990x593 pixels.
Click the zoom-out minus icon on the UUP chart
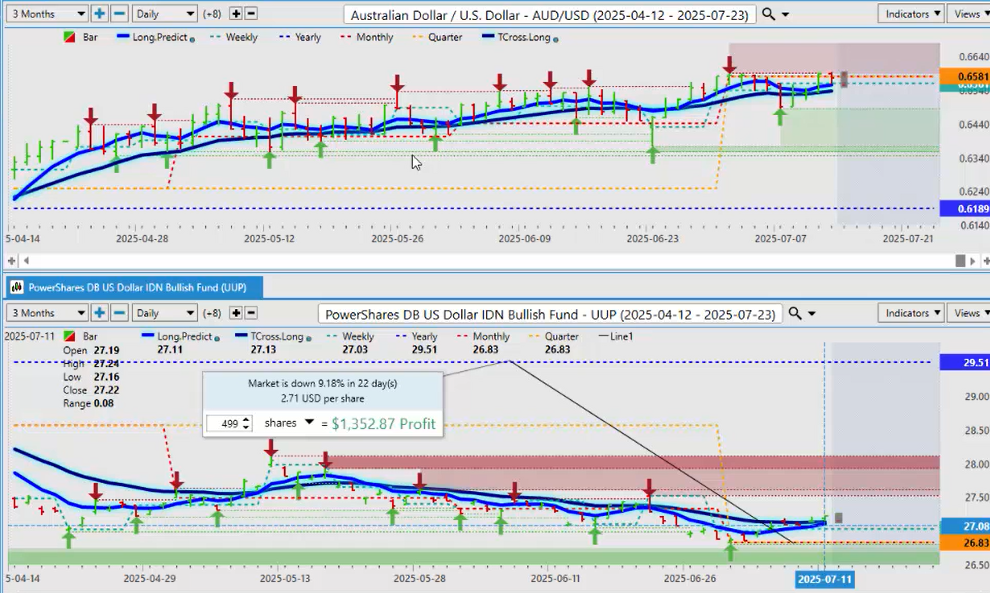click(119, 313)
